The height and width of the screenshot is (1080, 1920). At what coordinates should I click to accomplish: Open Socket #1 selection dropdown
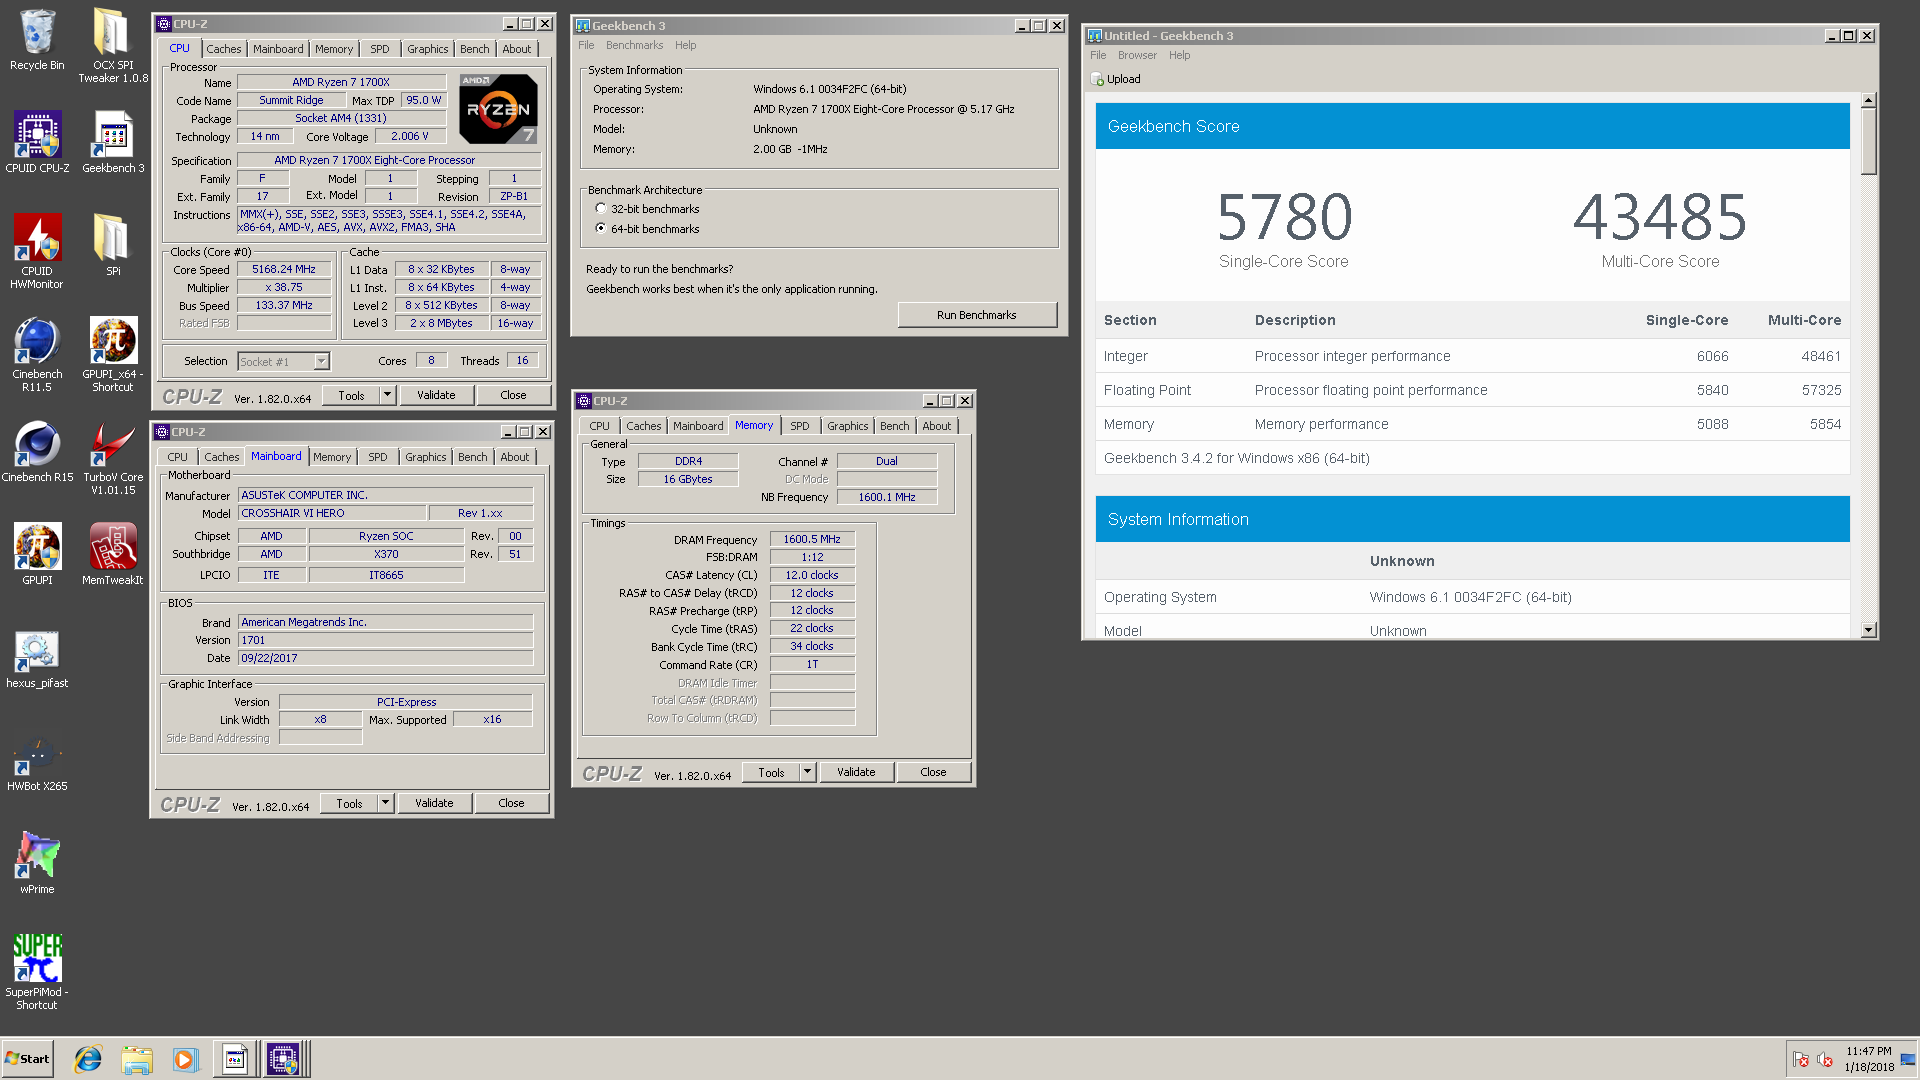tap(321, 362)
